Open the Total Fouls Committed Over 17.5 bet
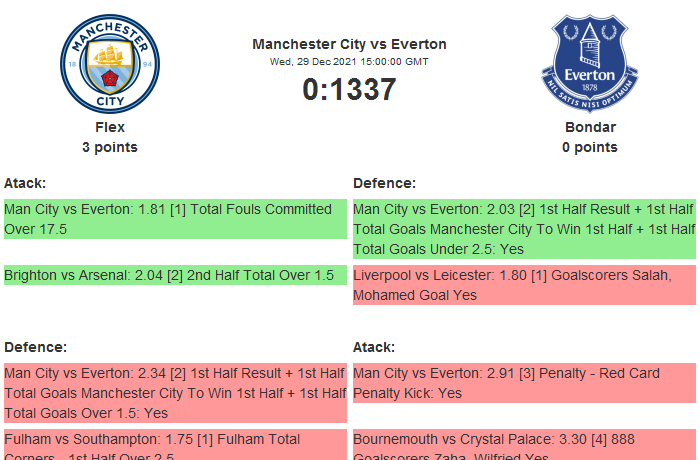This screenshot has height=460, width=700. coord(174,219)
